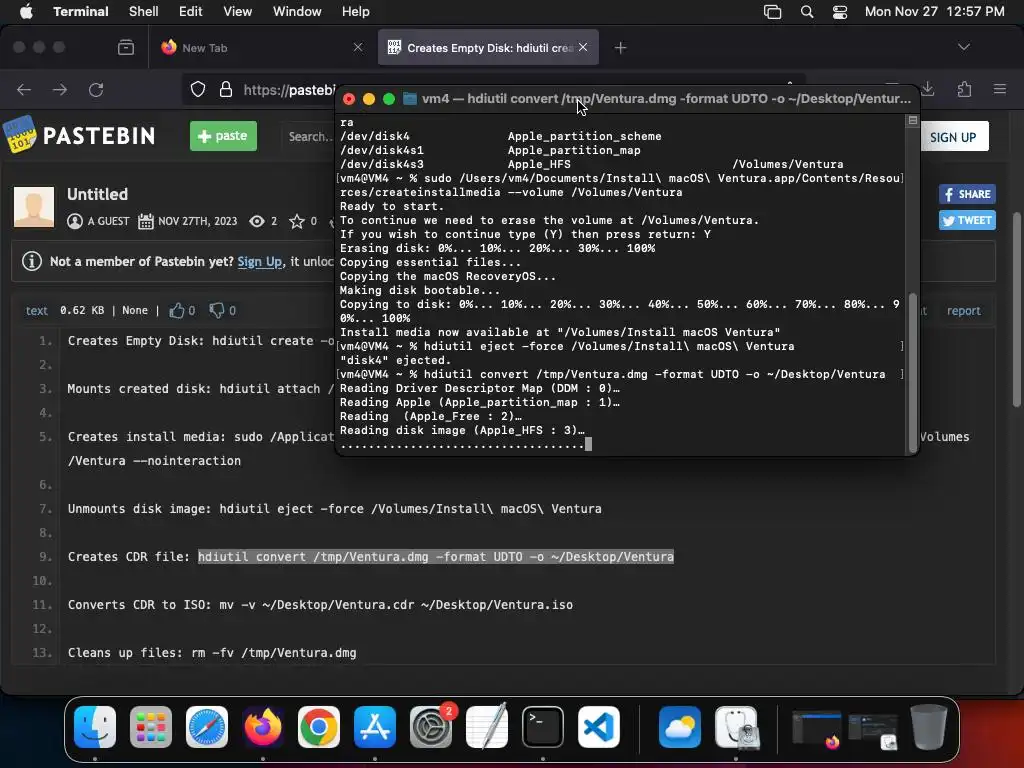Open TextEdit from the Dock
The image size is (1024, 768).
click(x=487, y=727)
